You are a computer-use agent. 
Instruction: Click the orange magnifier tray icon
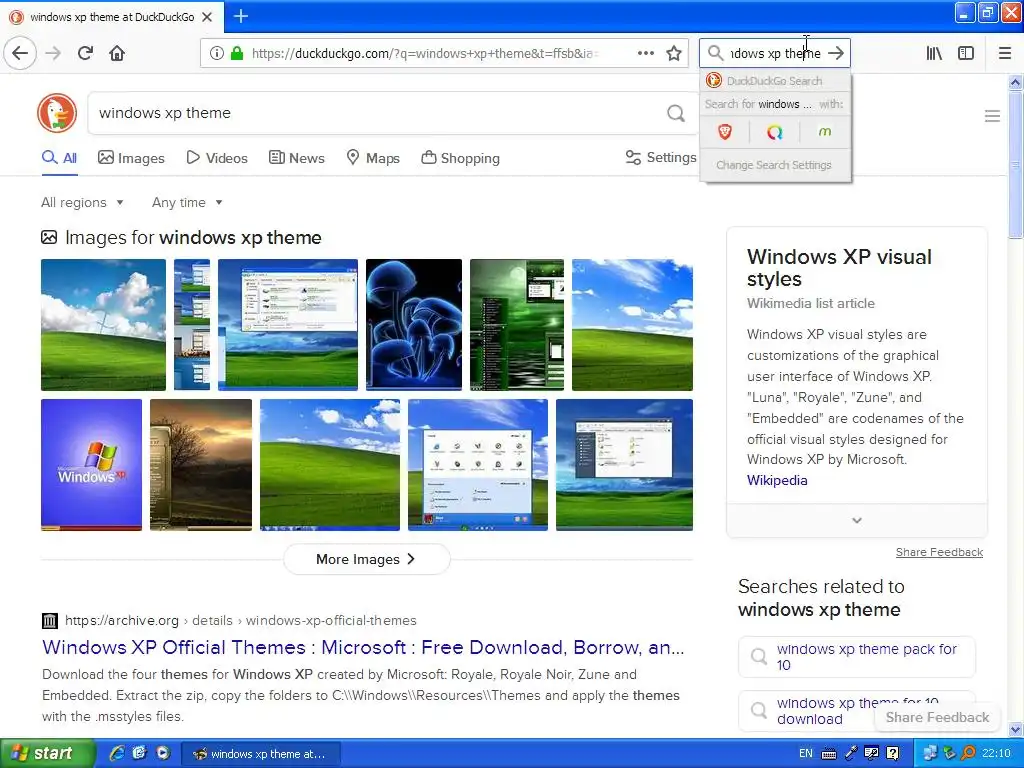pos(969,753)
